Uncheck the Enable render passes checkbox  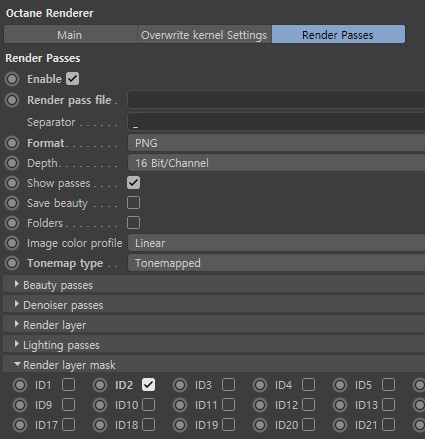point(72,79)
